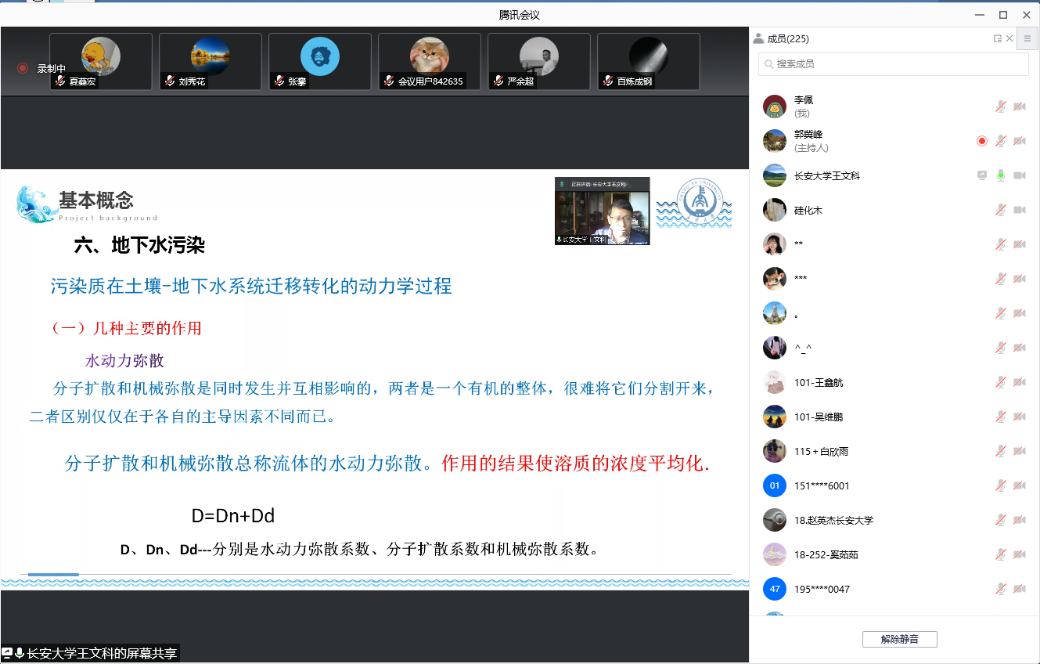Select the 会议用户842635 participant tile

[429, 61]
